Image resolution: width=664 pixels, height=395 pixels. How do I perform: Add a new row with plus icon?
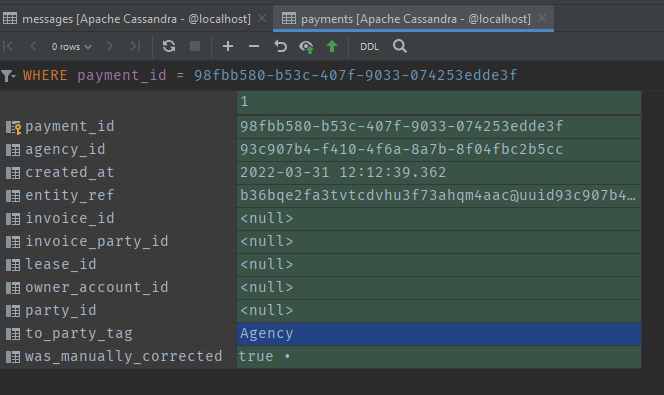[x=228, y=46]
